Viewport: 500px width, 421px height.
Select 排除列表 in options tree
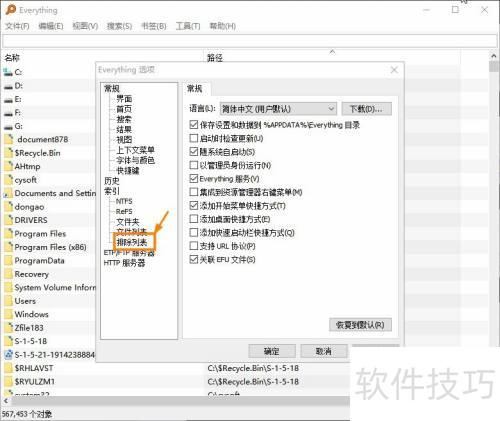coord(132,242)
